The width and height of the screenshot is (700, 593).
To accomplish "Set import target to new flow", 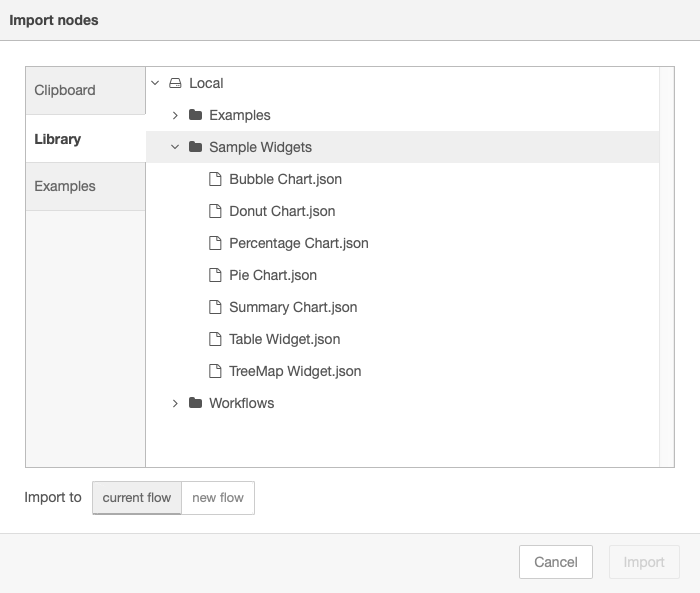I will click(x=218, y=497).
